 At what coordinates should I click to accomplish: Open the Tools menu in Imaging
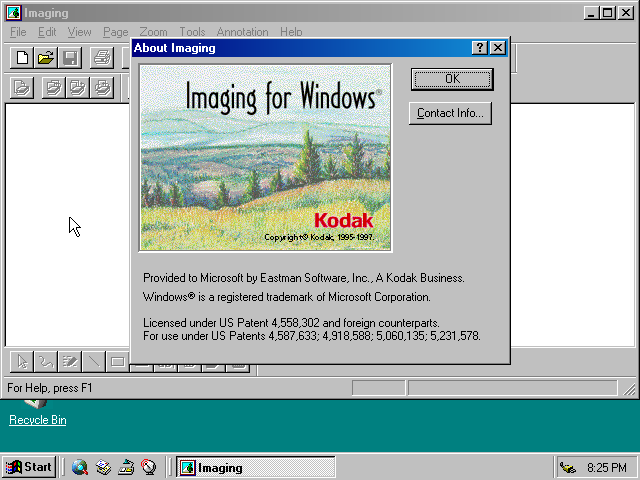coord(192,32)
